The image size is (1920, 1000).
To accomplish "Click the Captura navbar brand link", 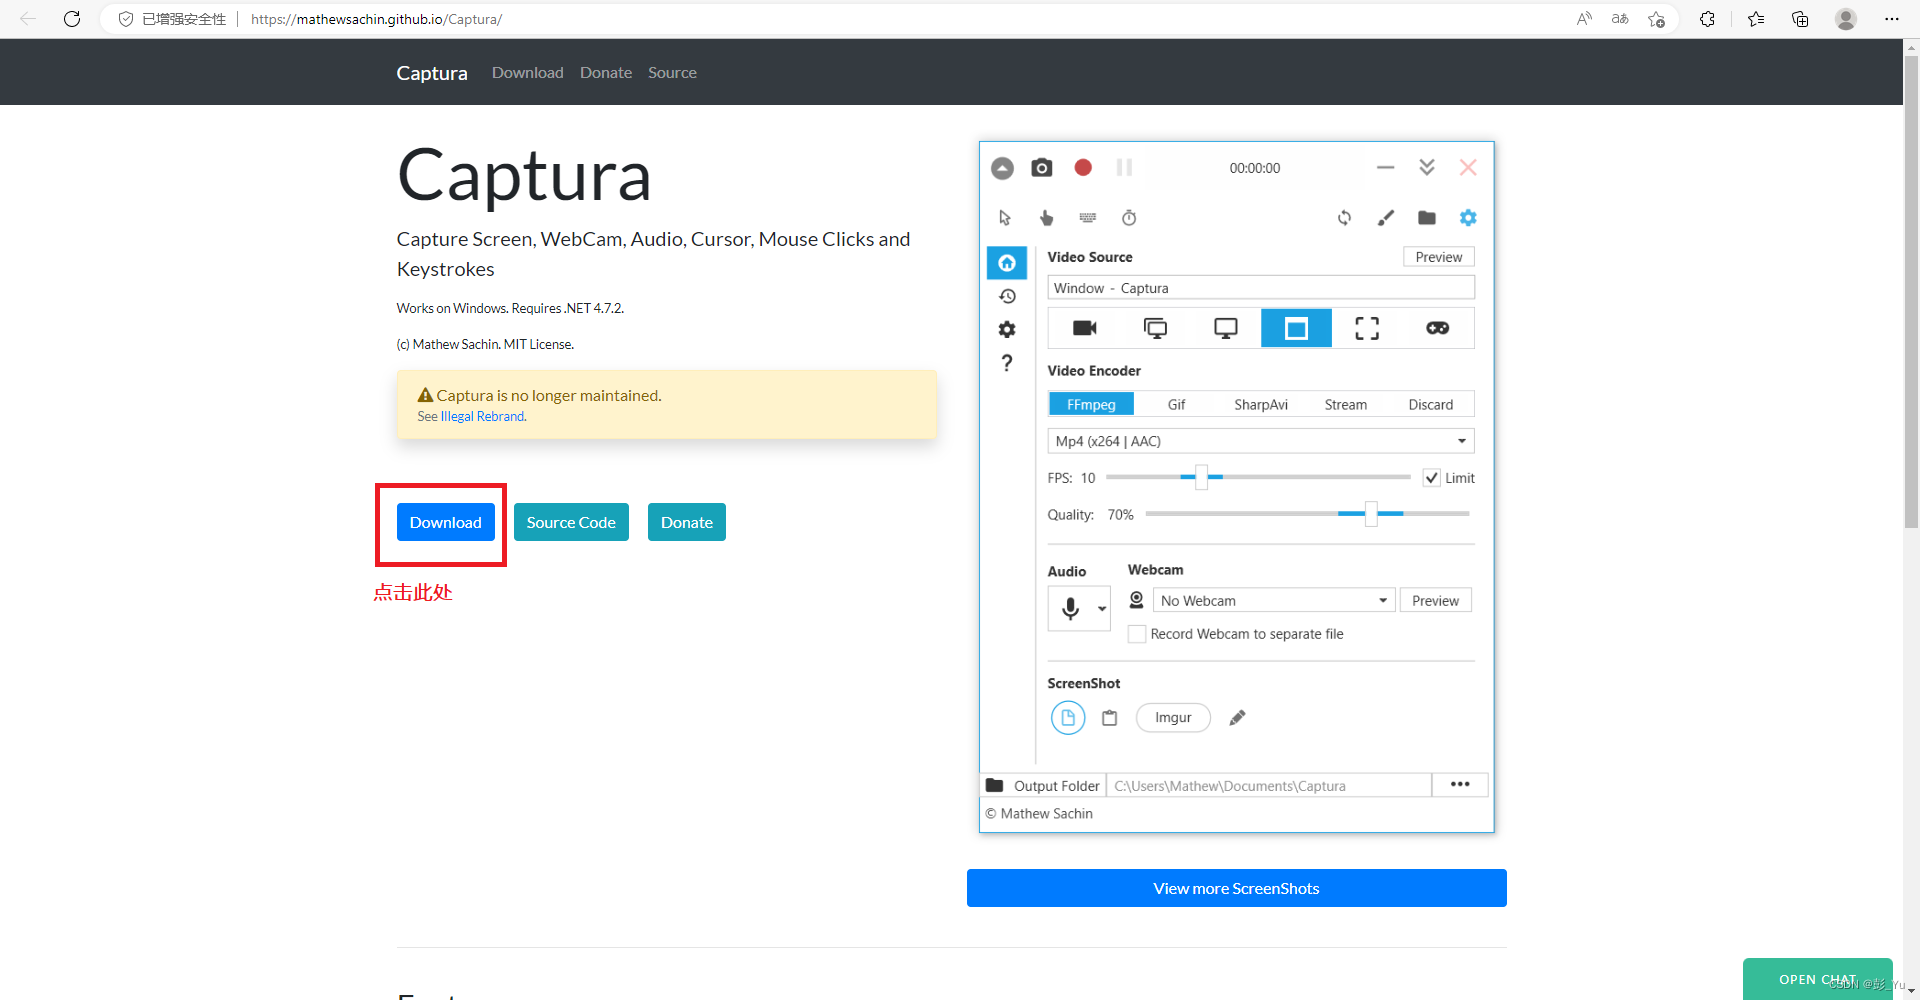I will coord(432,72).
